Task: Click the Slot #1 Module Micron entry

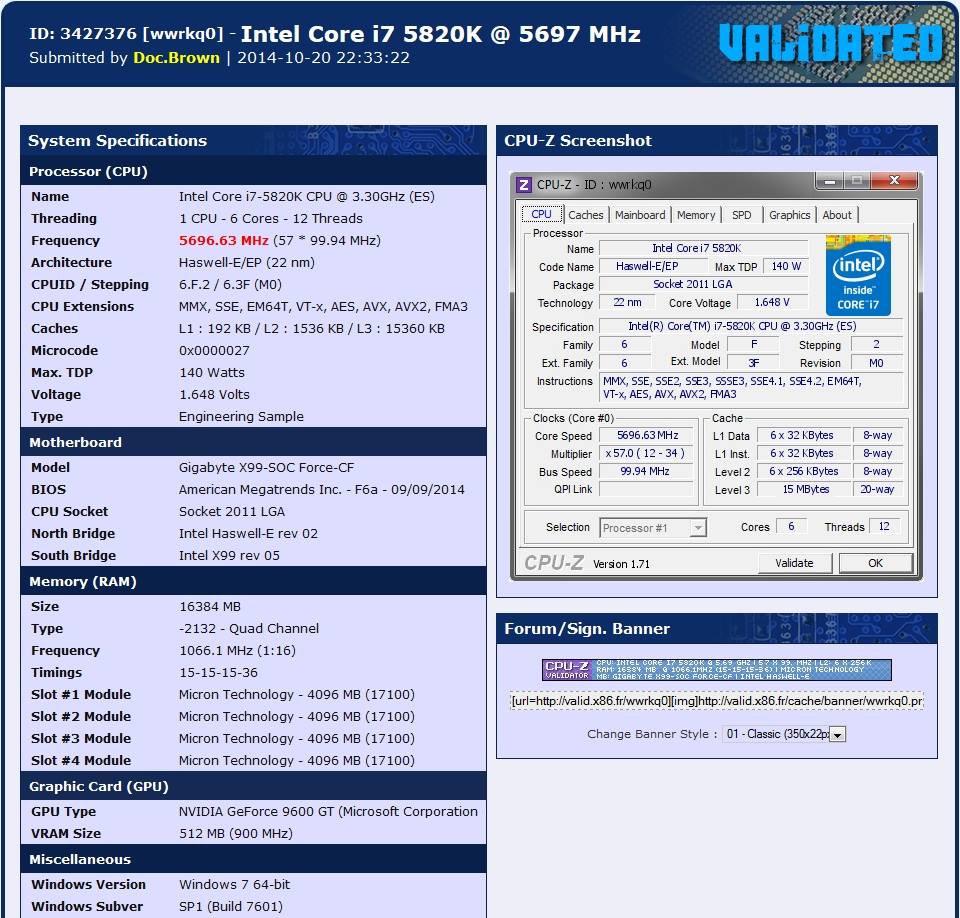Action: 296,695
